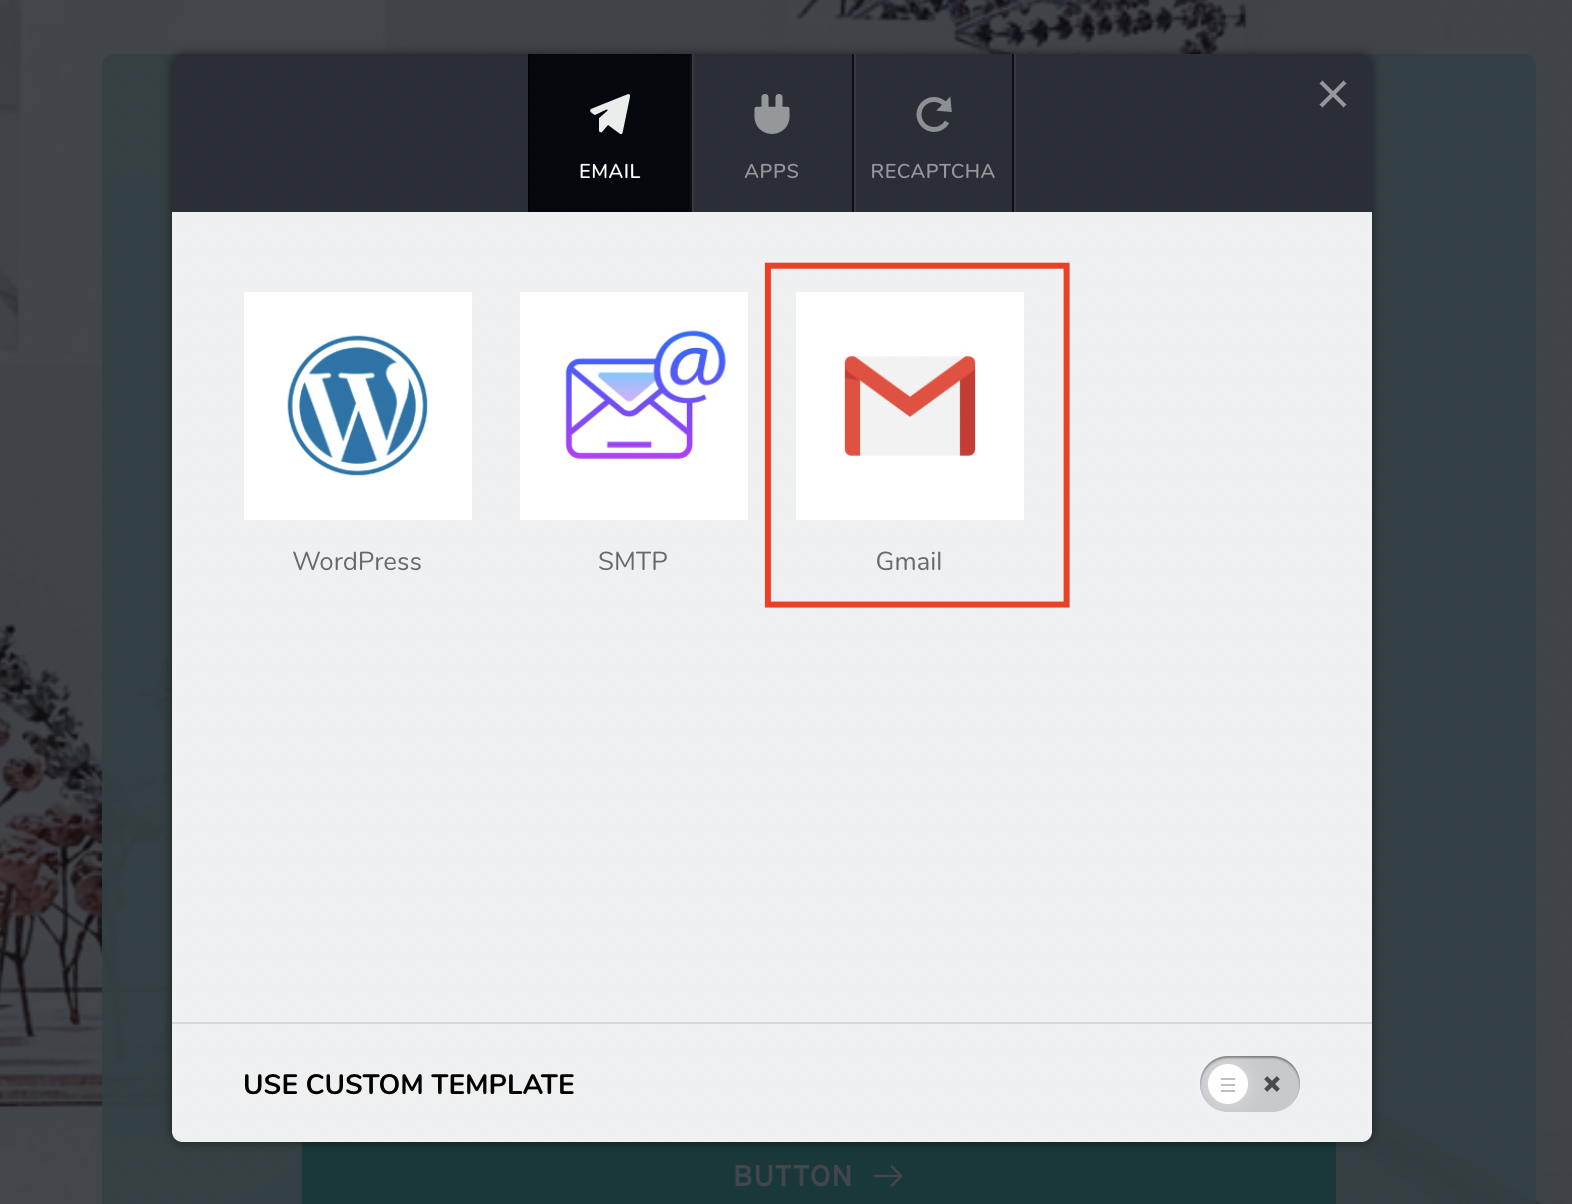Pick the Gmail email service tile
The image size is (1572, 1204).
click(x=910, y=406)
